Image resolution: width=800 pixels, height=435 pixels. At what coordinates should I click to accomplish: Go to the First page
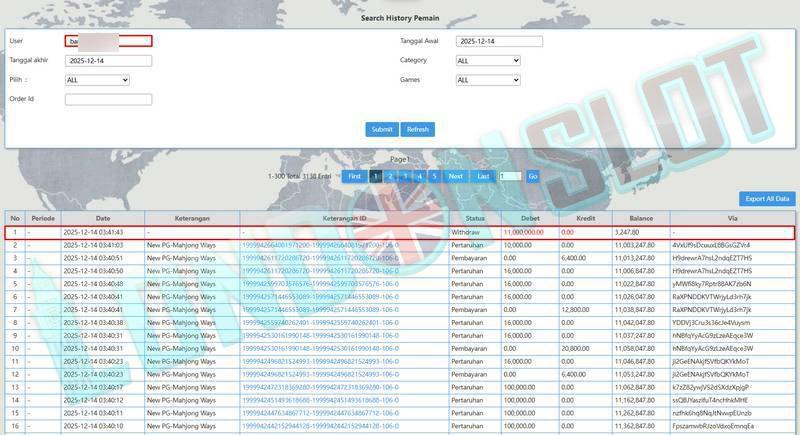pos(354,176)
